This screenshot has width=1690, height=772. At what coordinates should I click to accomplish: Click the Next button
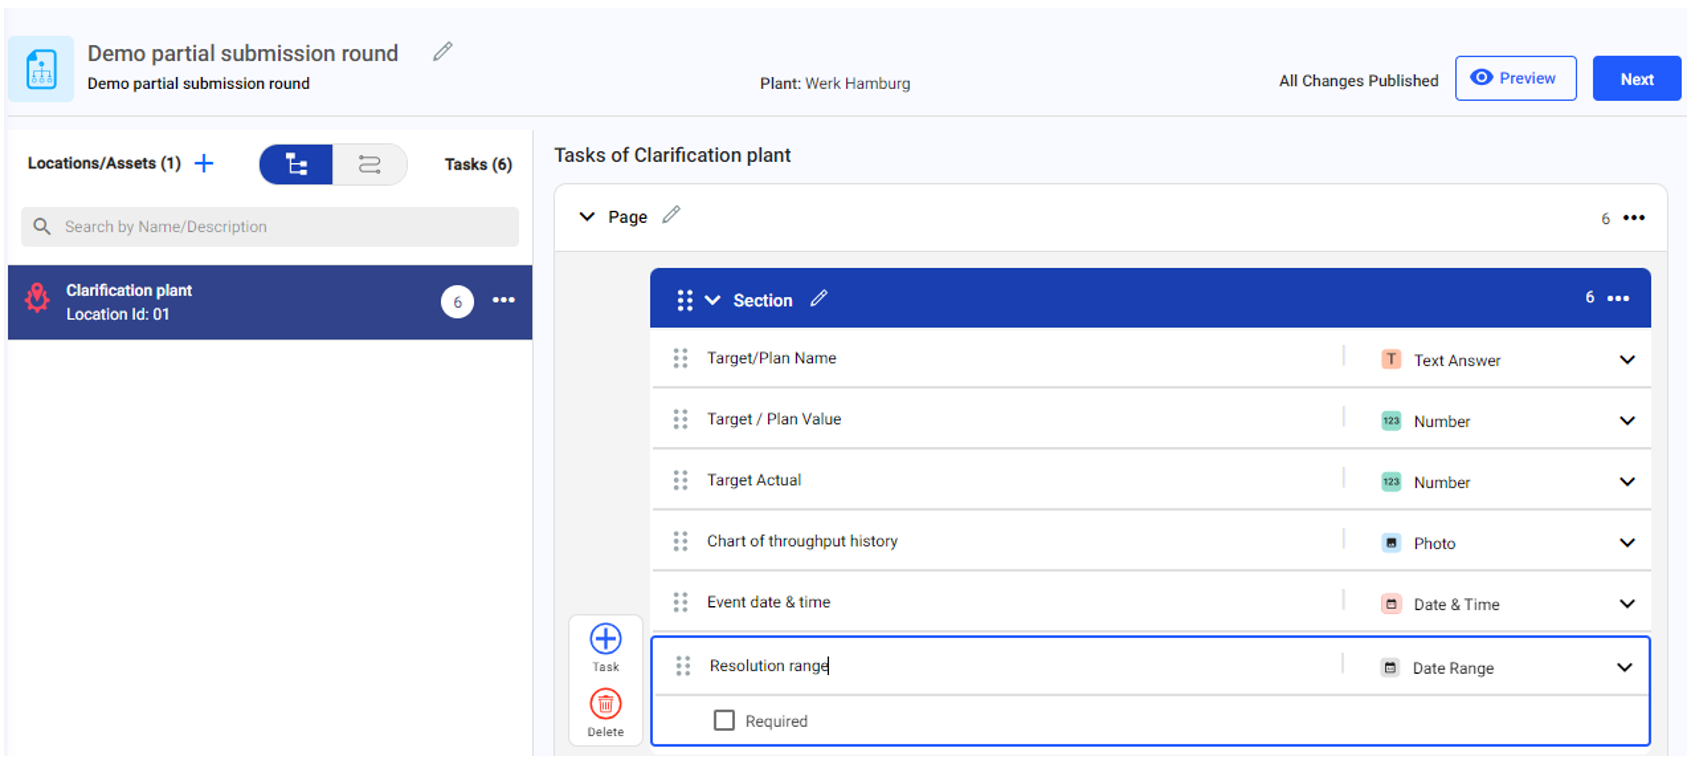1636,79
